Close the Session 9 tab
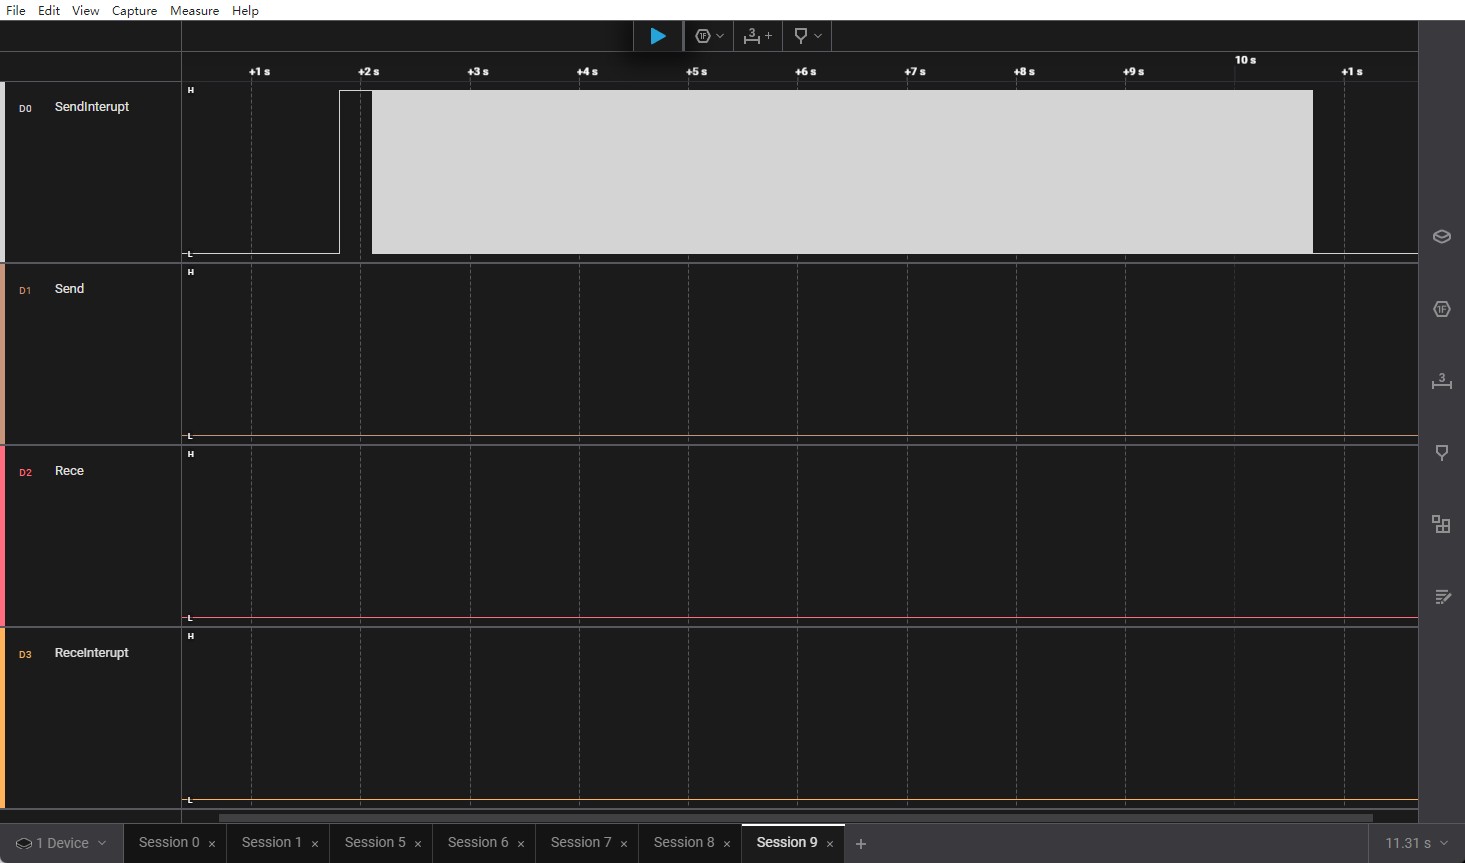The width and height of the screenshot is (1465, 863). [x=830, y=844]
